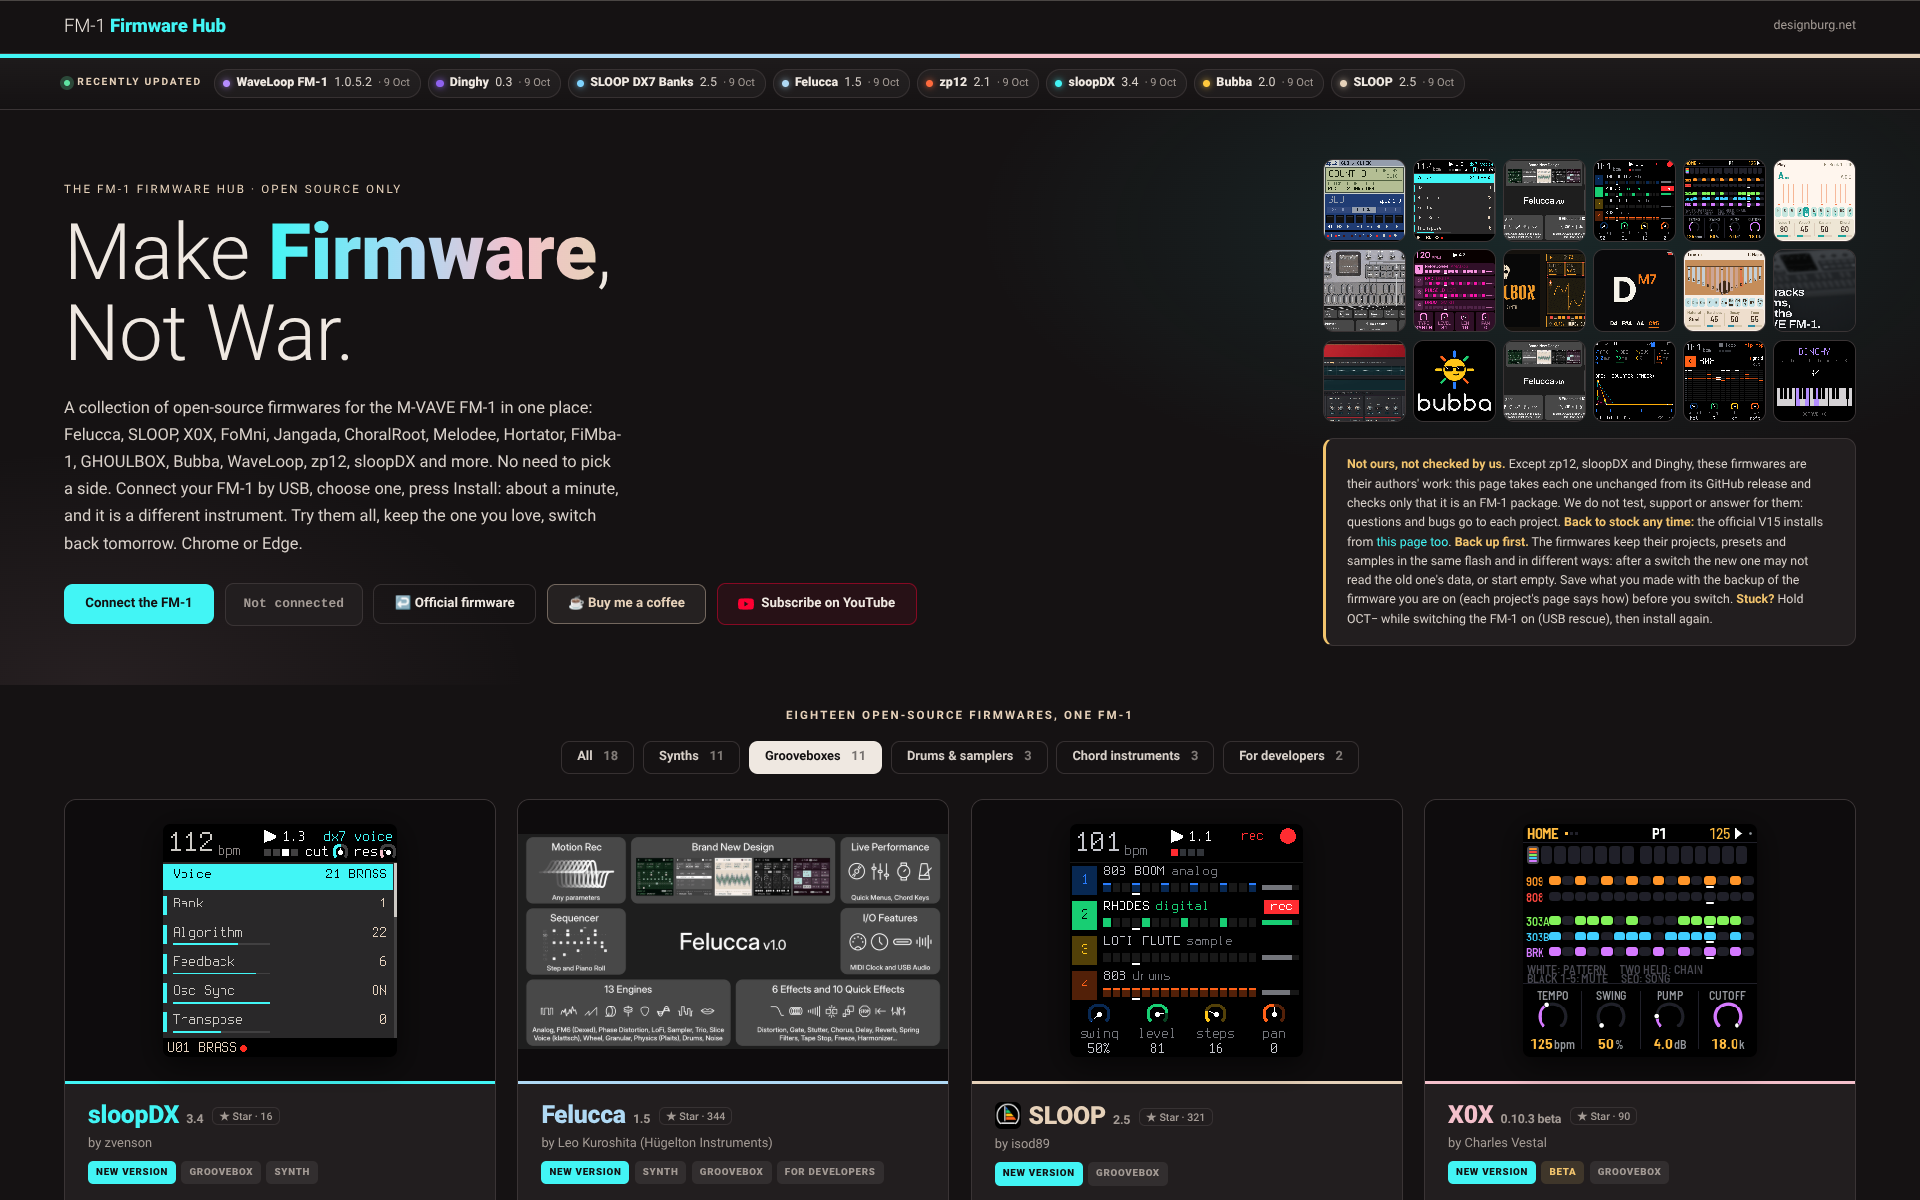This screenshot has height=1200, width=1920.
Task: Open the designburg.net link
Action: [1814, 25]
